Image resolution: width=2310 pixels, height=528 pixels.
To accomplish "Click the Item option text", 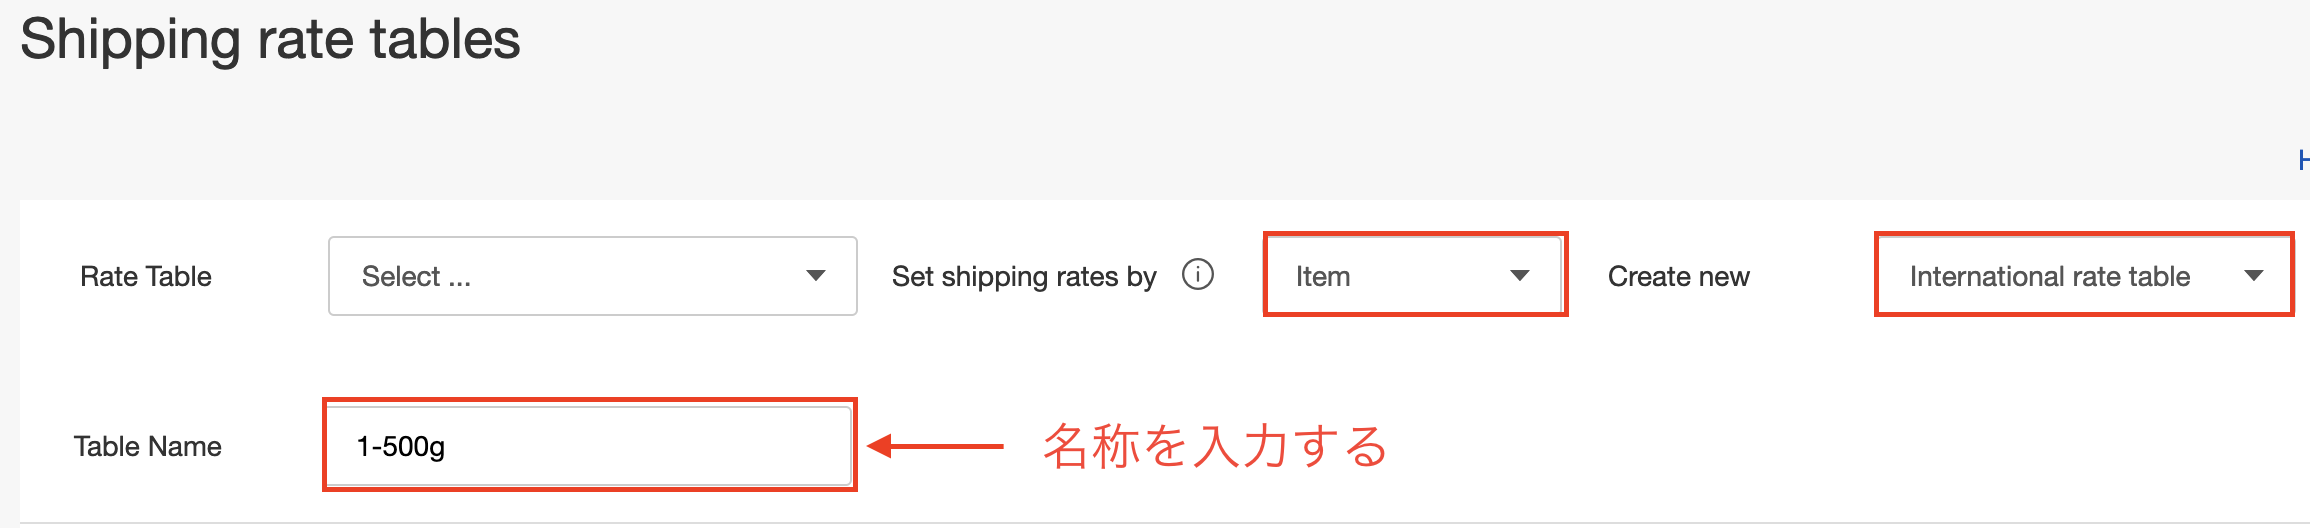I will click(1323, 277).
